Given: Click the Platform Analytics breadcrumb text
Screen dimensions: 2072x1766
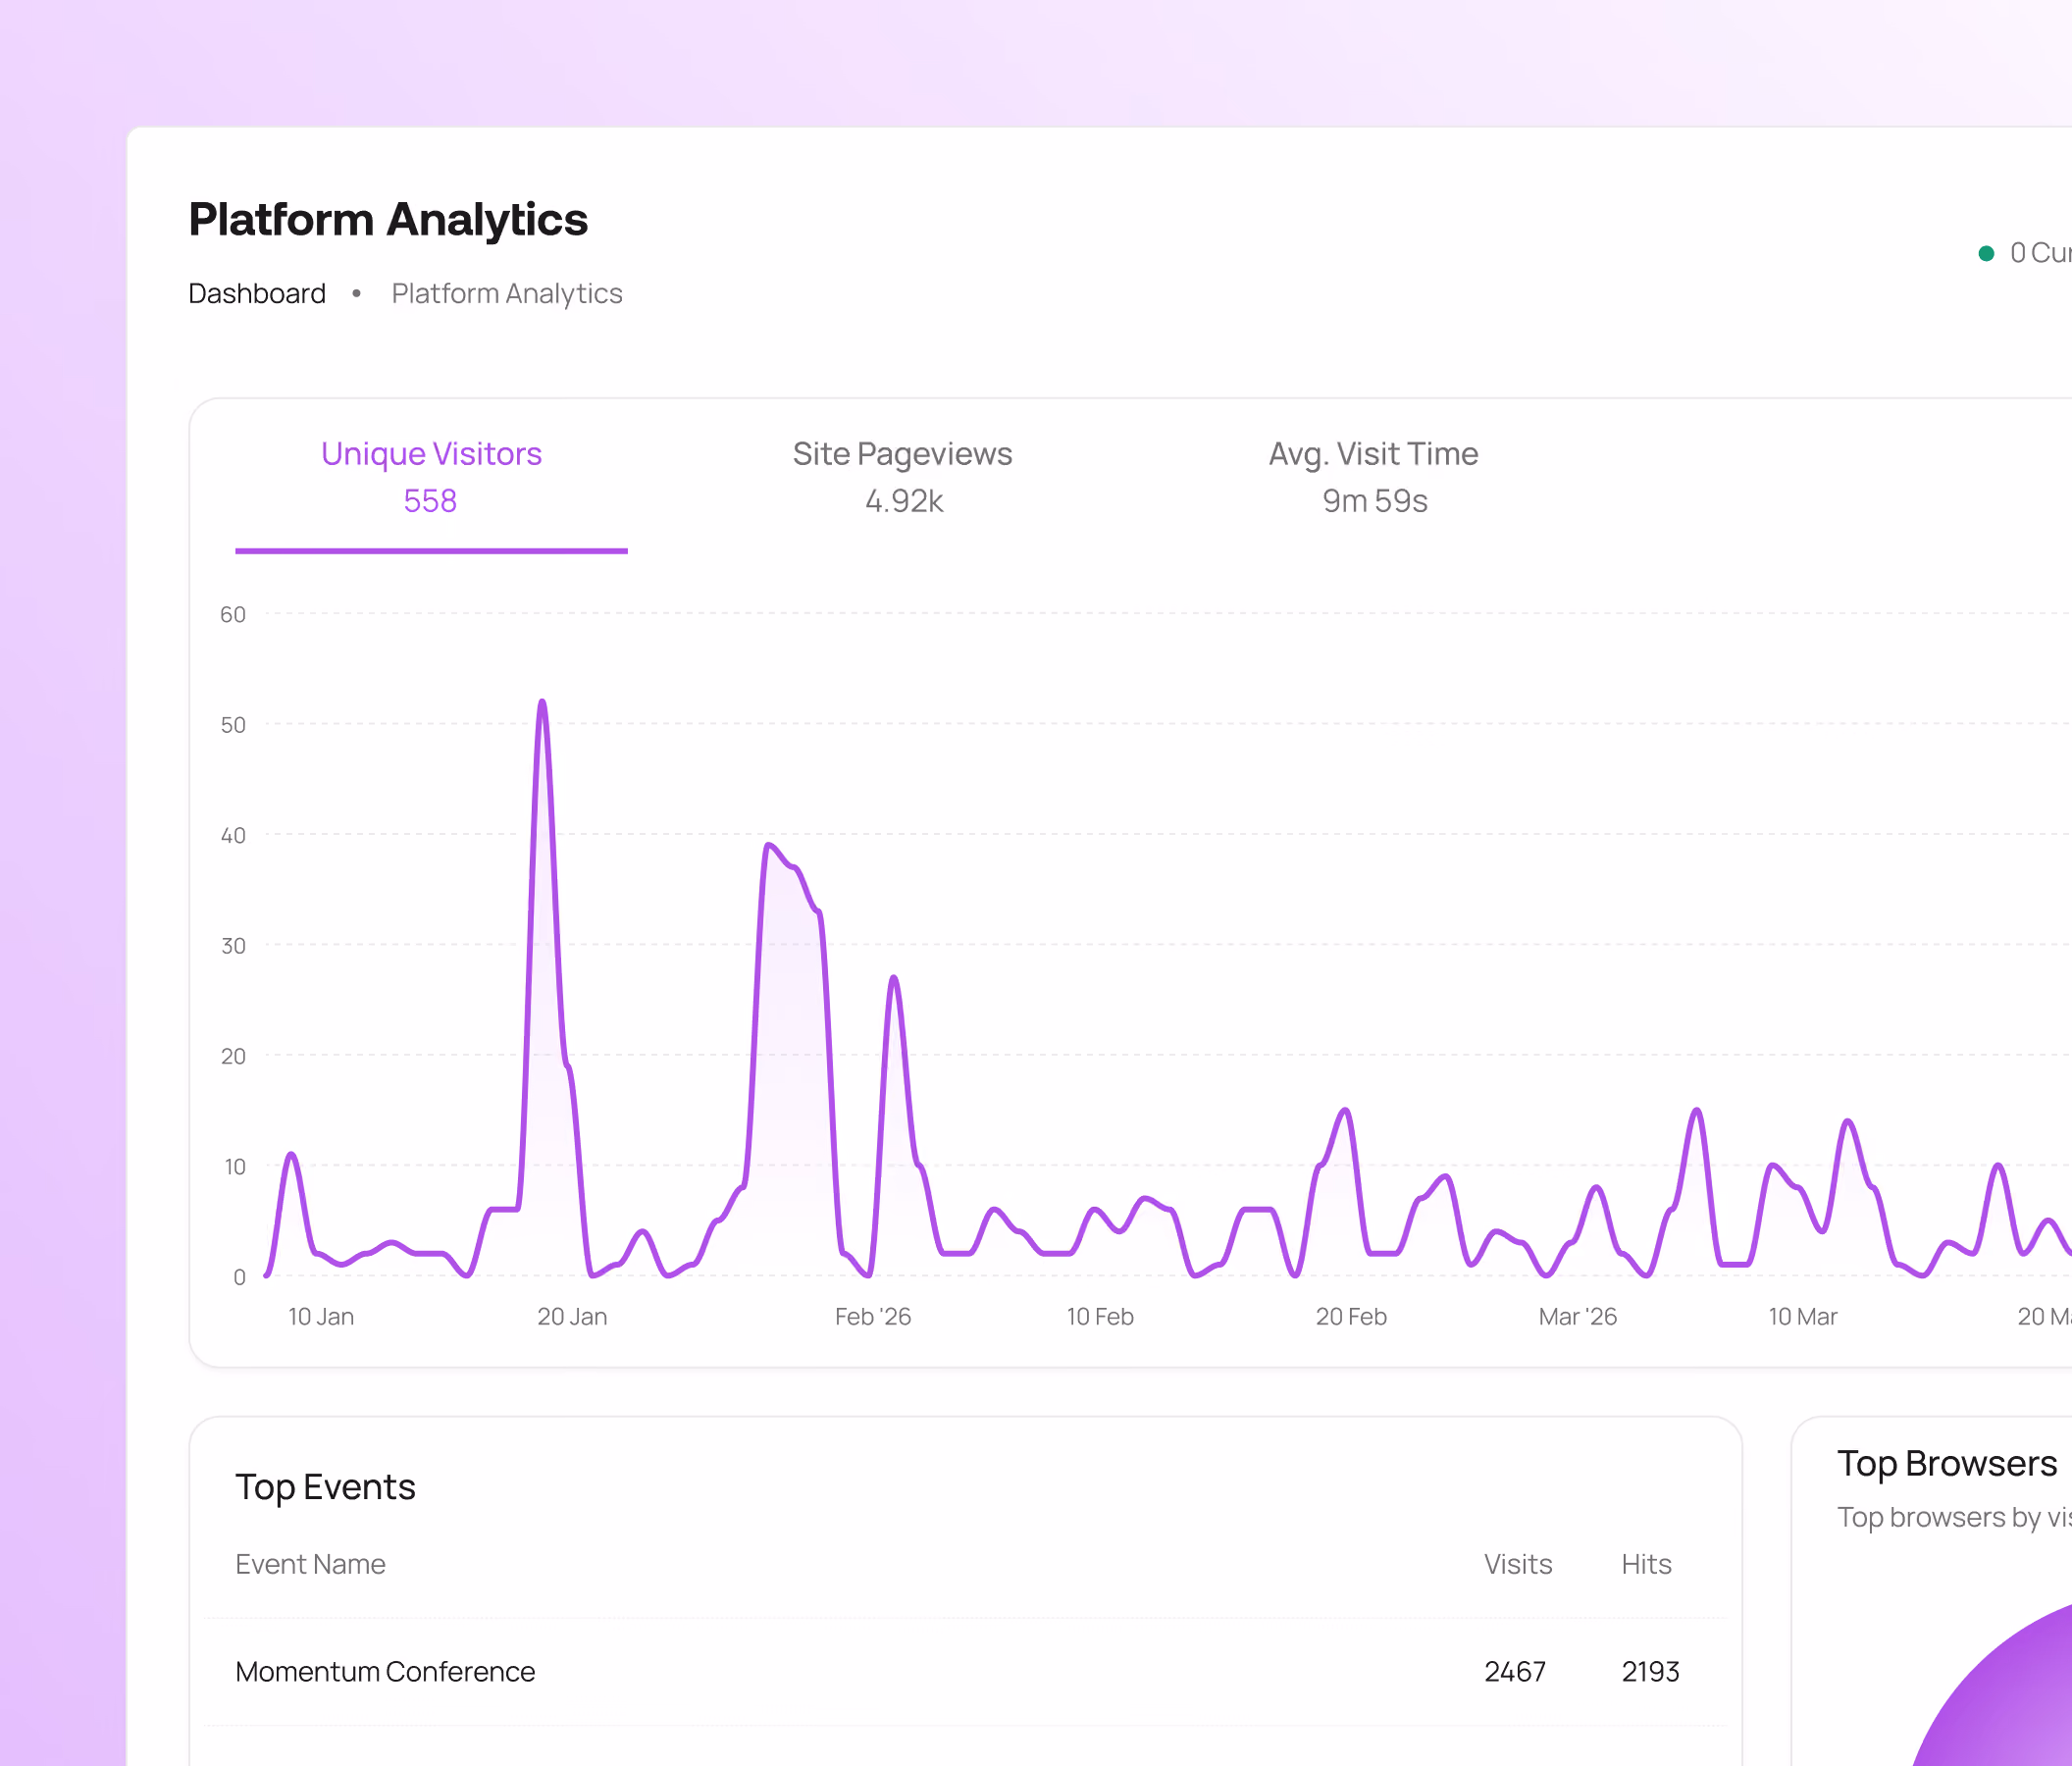Looking at the screenshot, I should (507, 293).
